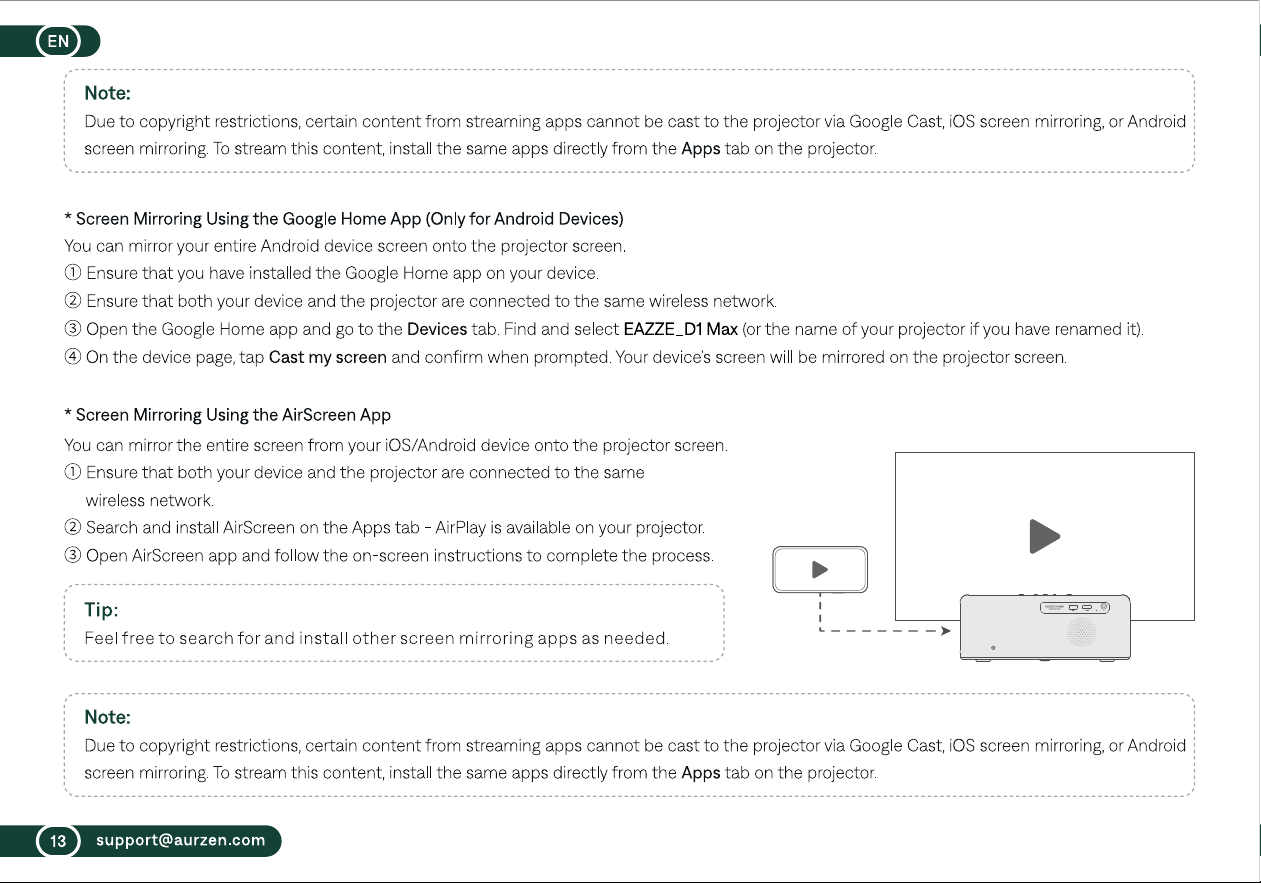Click Apps in the top note

pyautogui.click(x=701, y=149)
